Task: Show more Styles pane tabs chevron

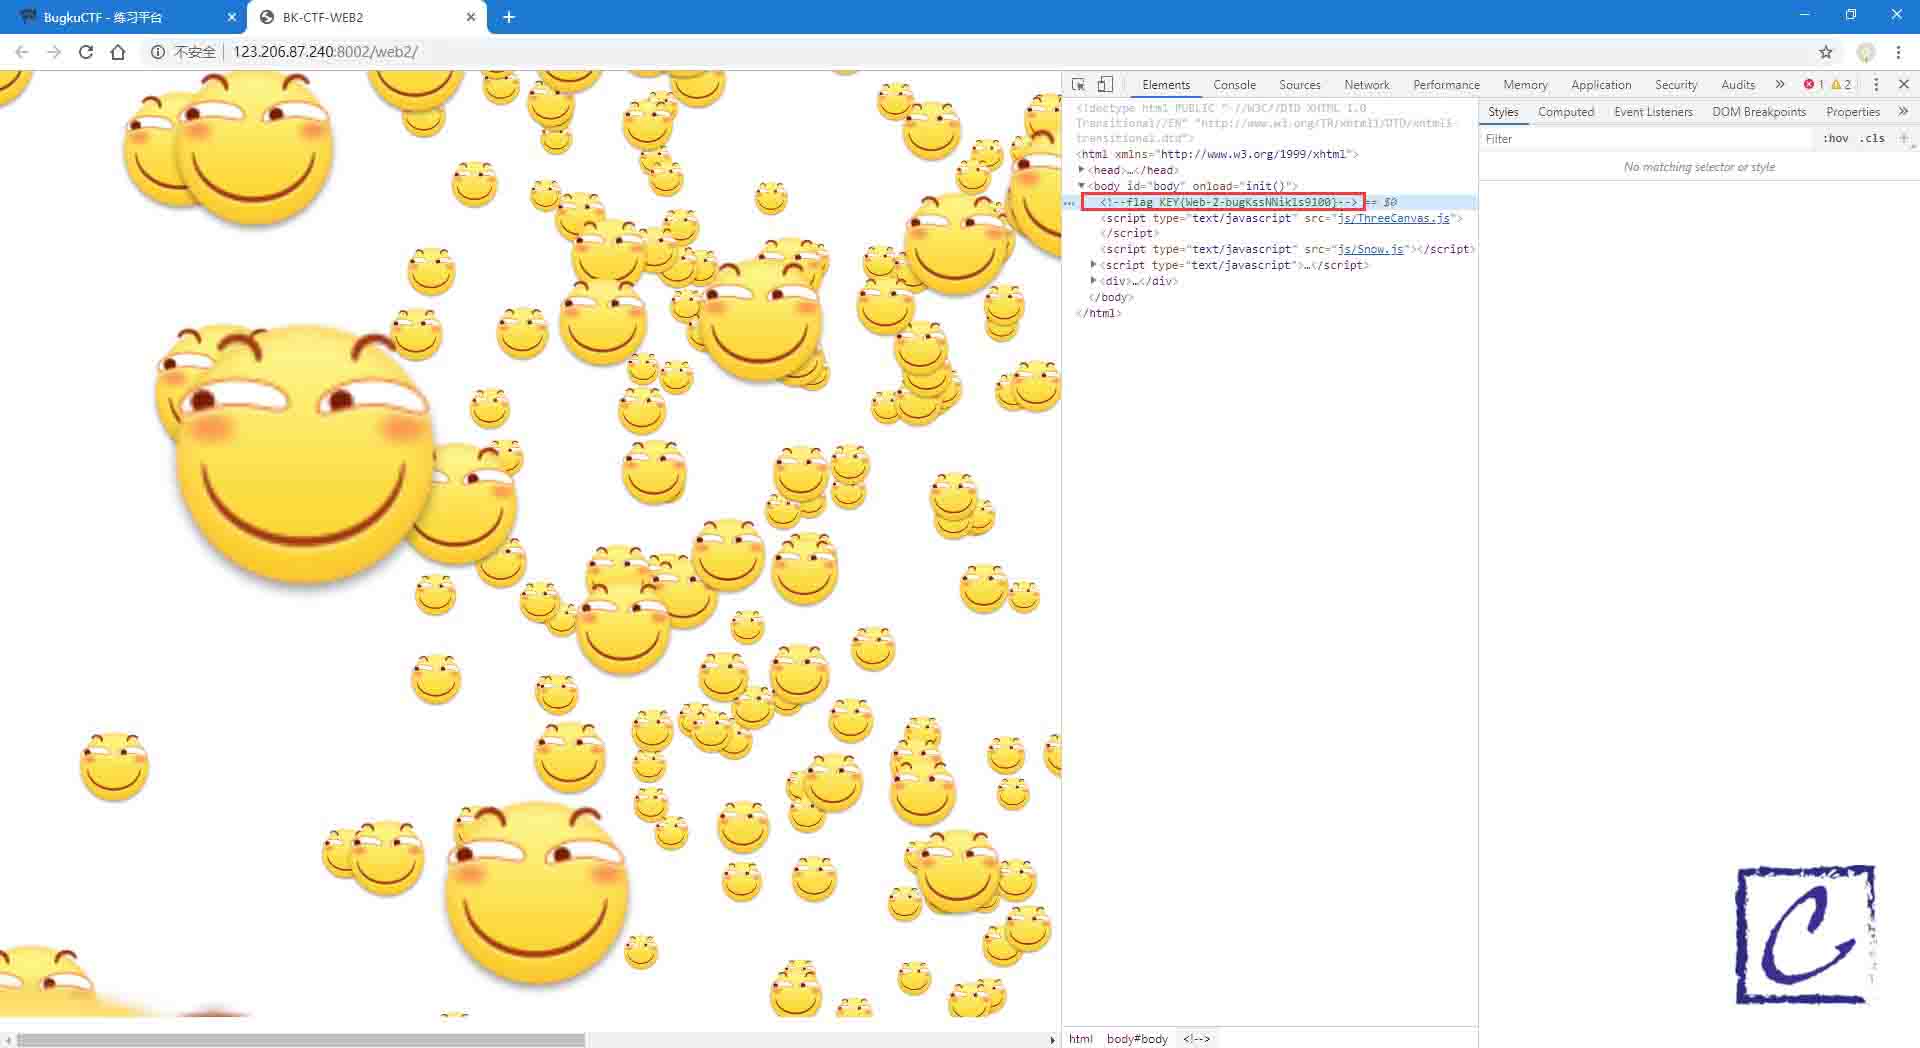Action: [x=1903, y=112]
